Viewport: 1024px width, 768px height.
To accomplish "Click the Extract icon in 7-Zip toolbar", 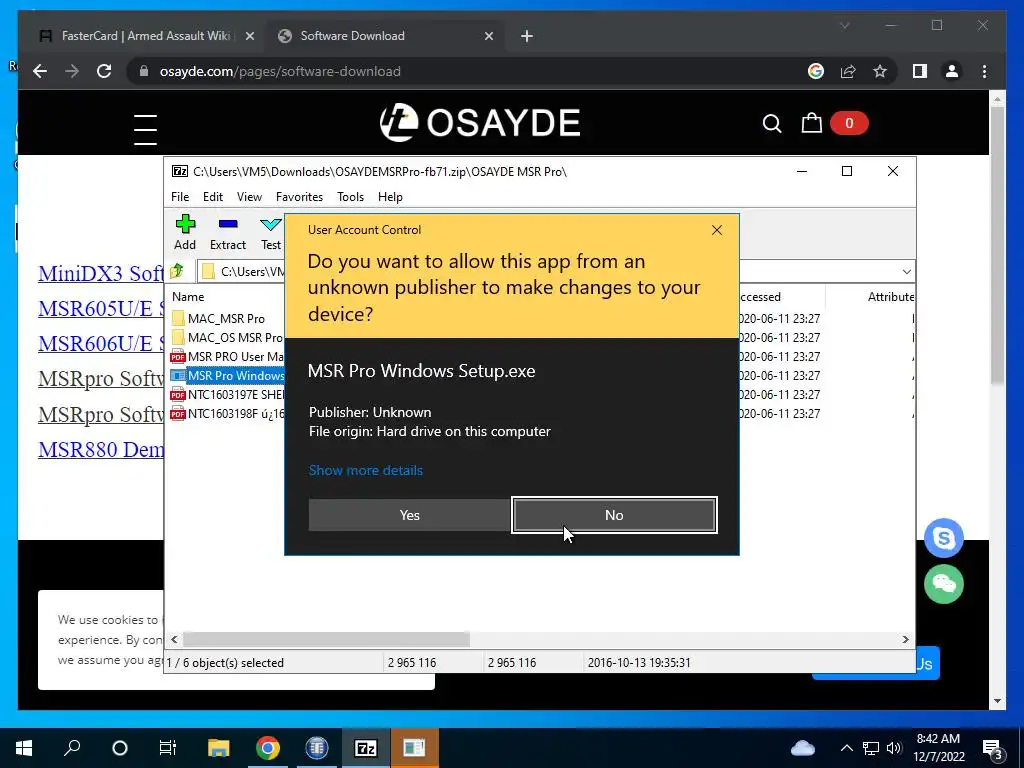I will (227, 232).
